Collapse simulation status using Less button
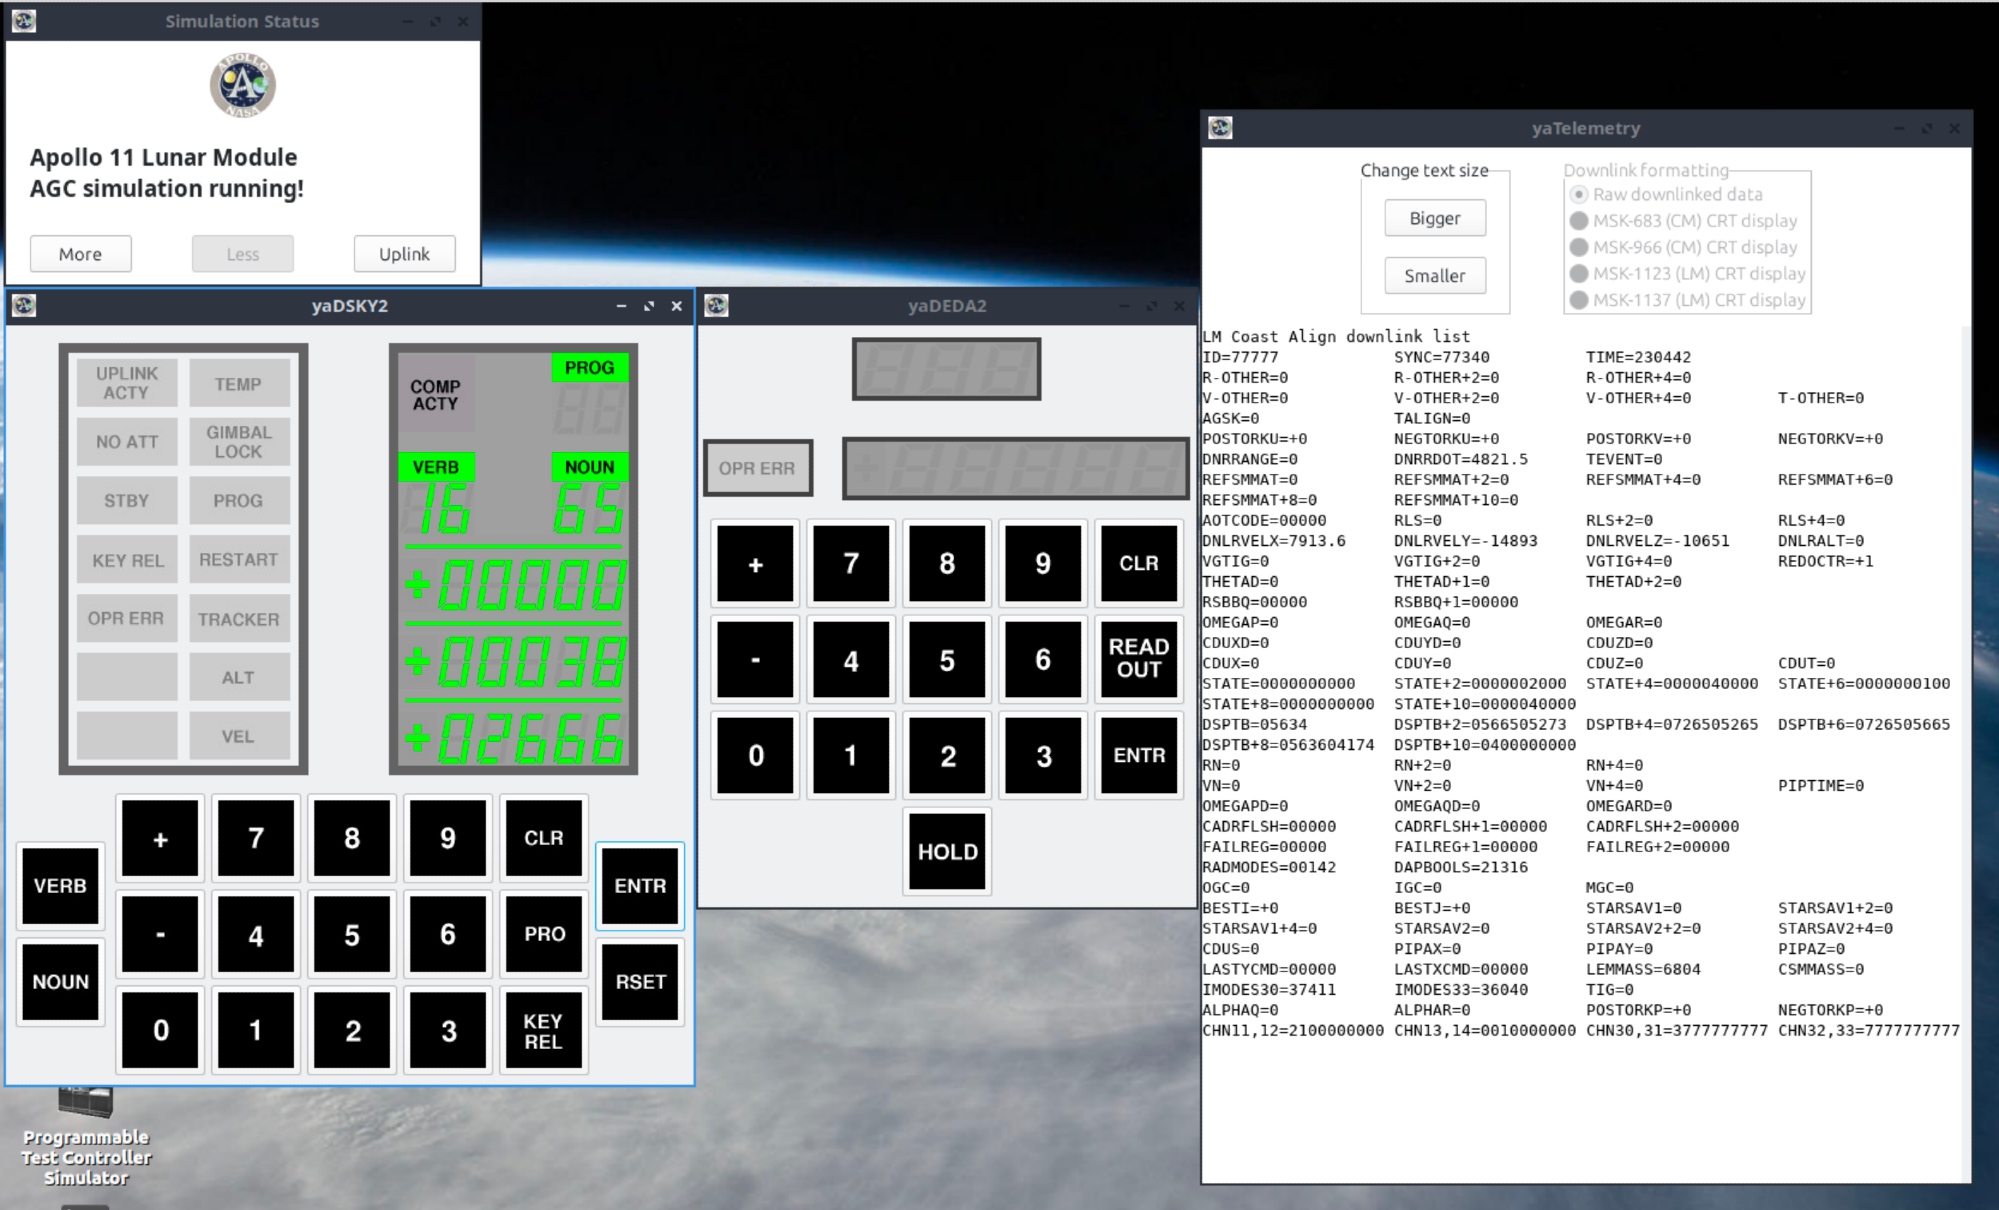This screenshot has width=1999, height=1210. pyautogui.click(x=242, y=254)
